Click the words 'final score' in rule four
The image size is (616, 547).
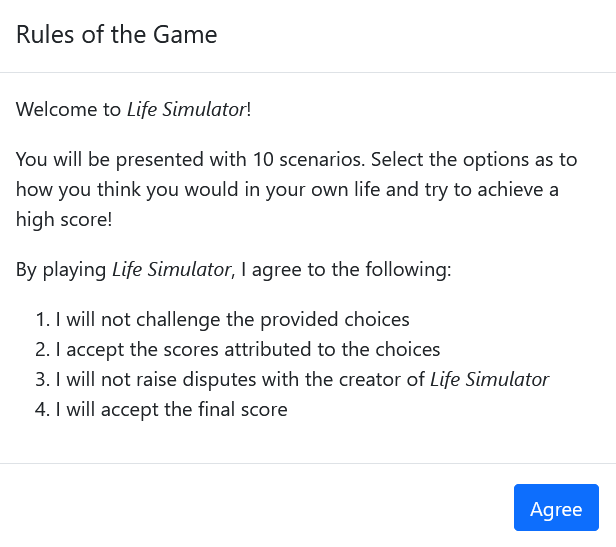(x=242, y=409)
